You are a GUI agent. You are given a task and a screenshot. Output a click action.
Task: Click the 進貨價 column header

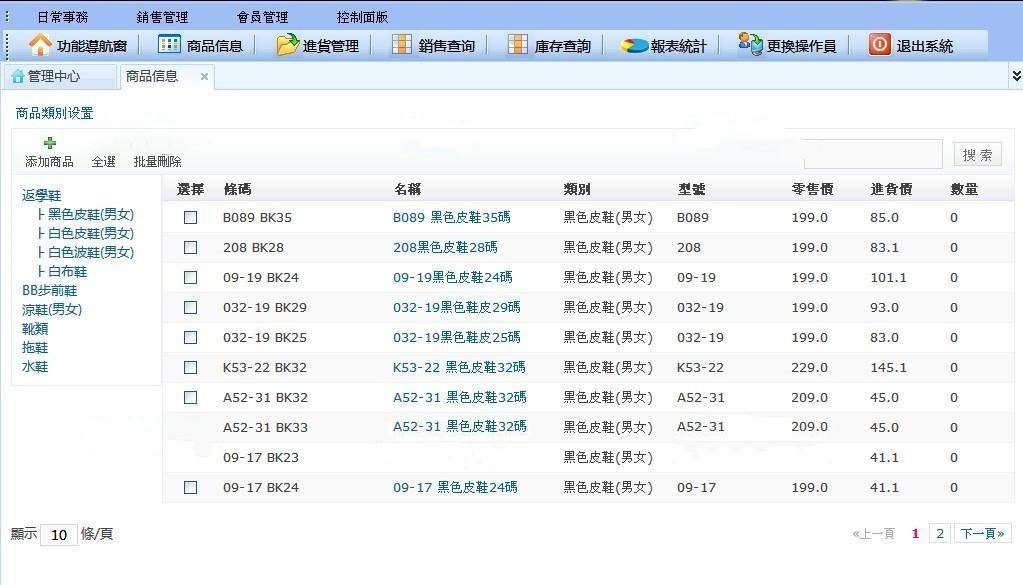[891, 189]
